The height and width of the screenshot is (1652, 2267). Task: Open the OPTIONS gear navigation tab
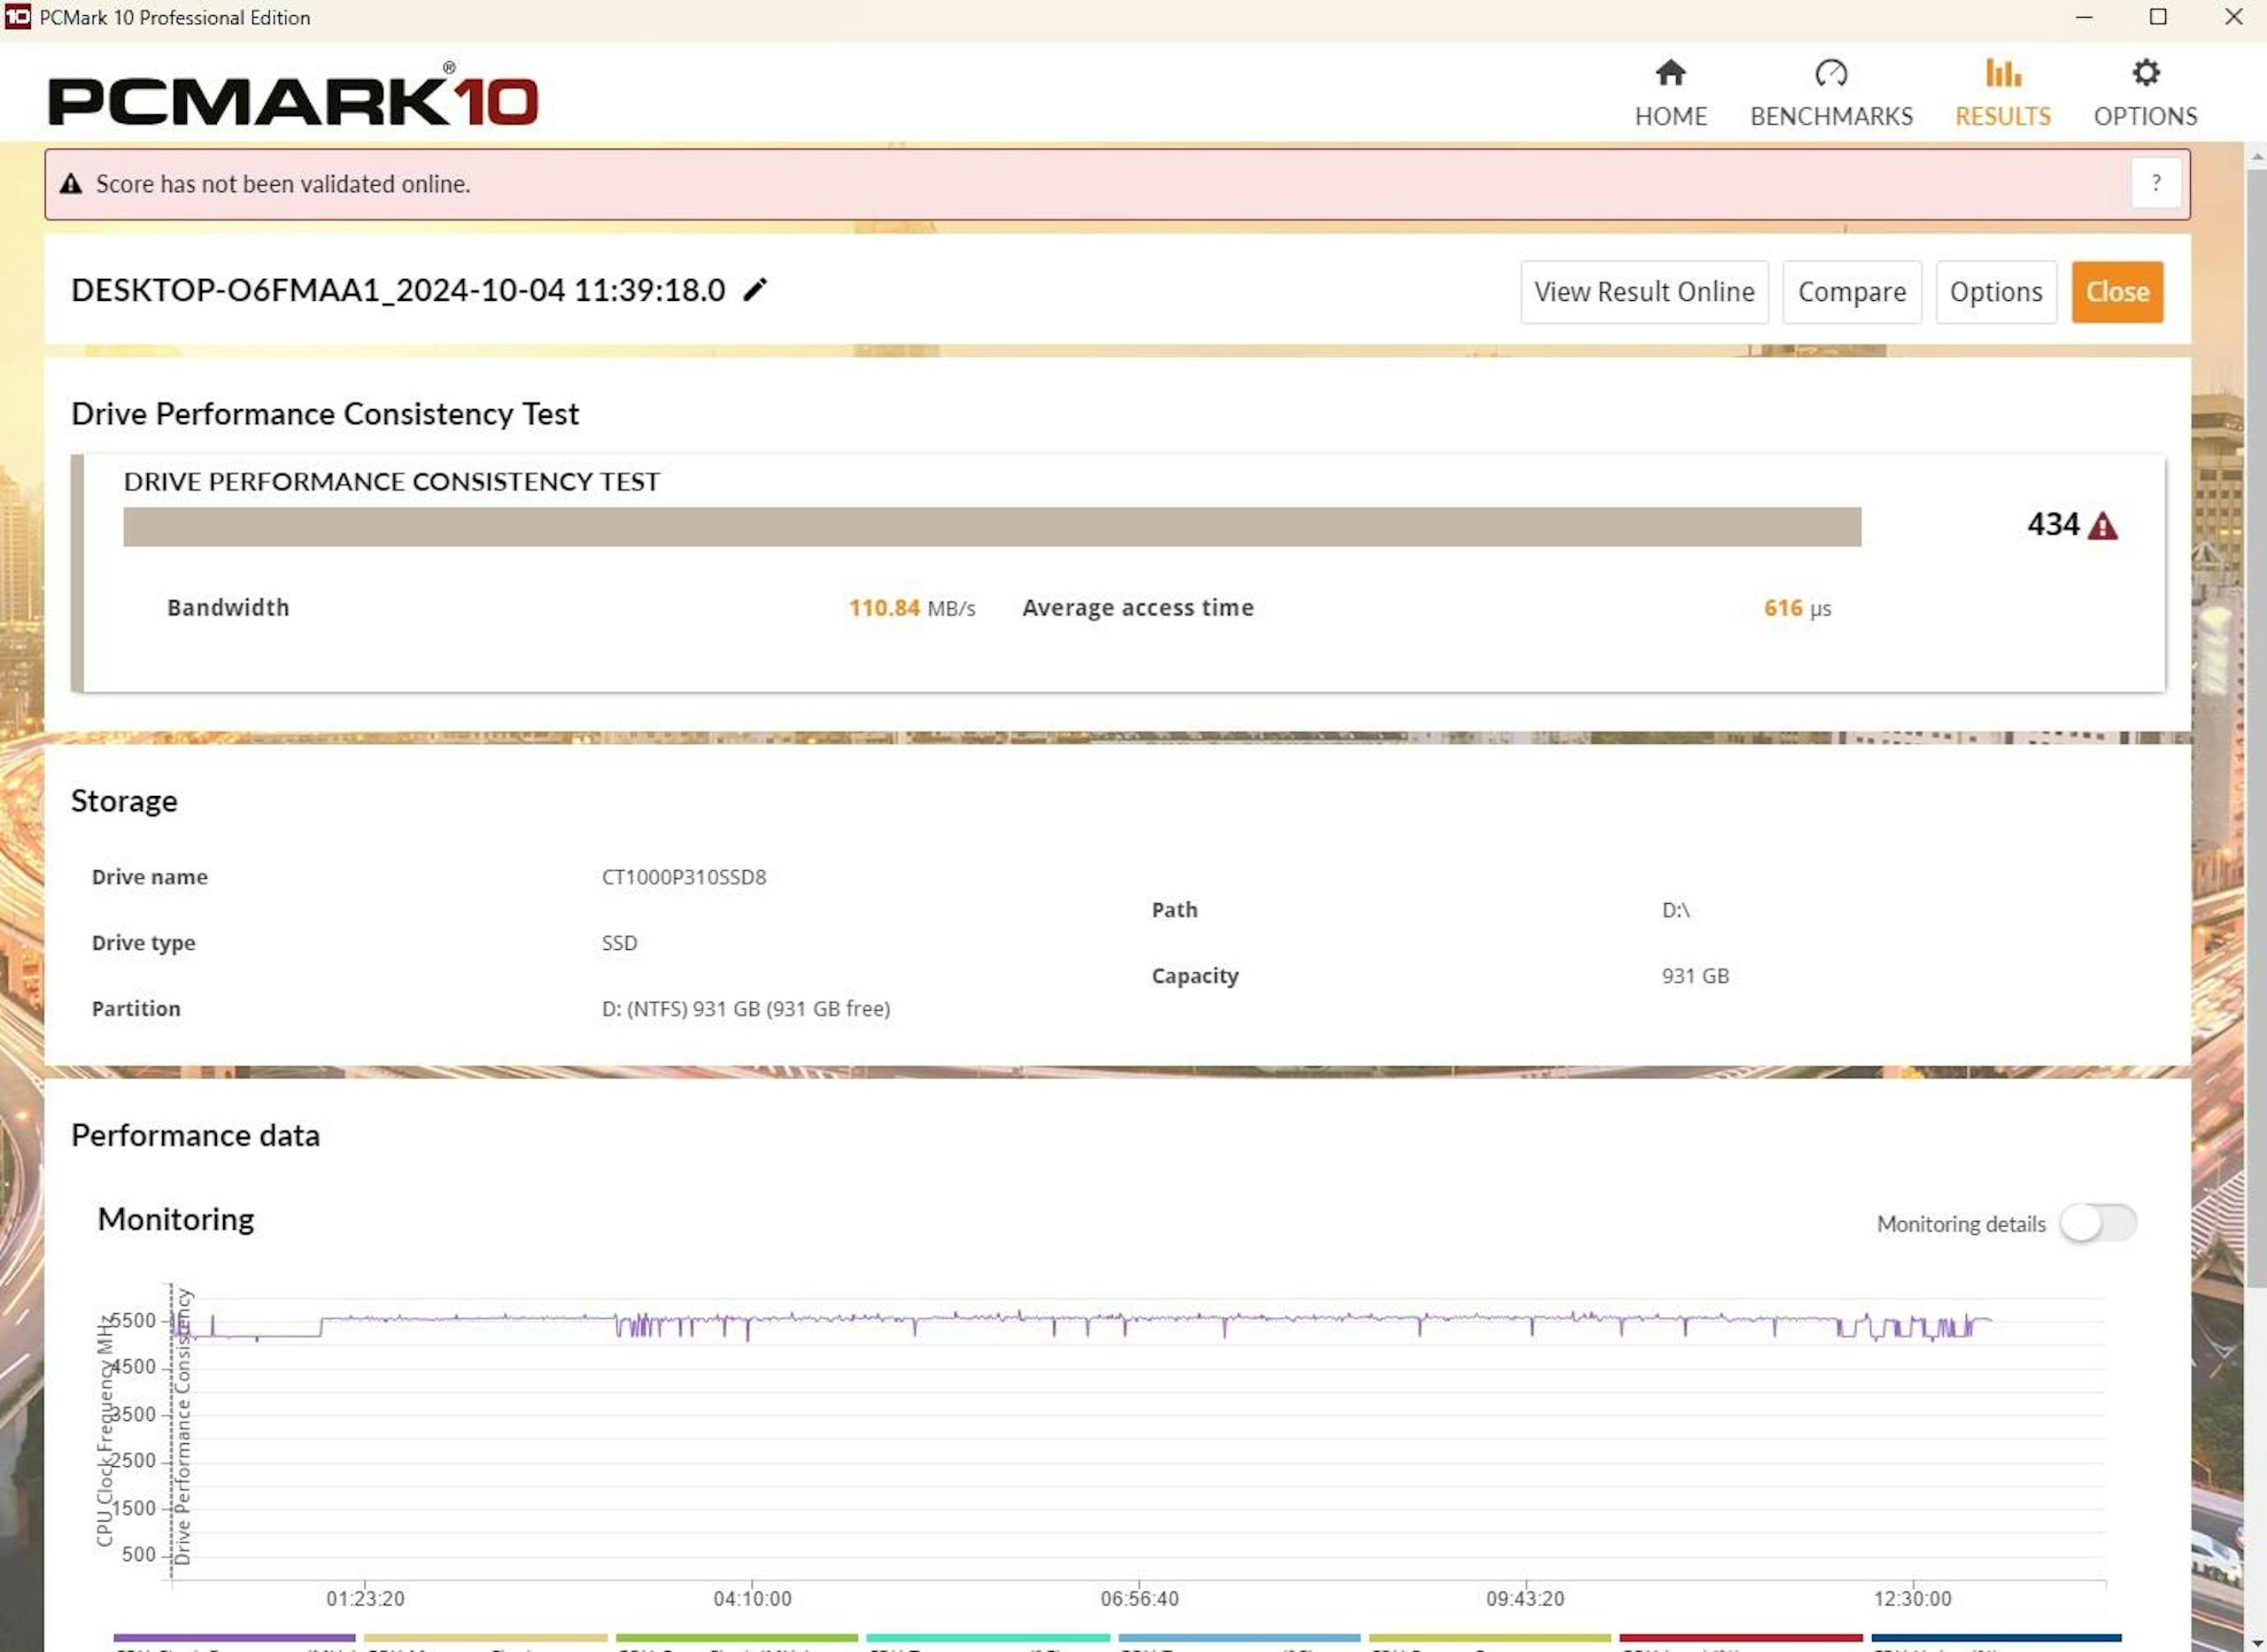[2145, 93]
